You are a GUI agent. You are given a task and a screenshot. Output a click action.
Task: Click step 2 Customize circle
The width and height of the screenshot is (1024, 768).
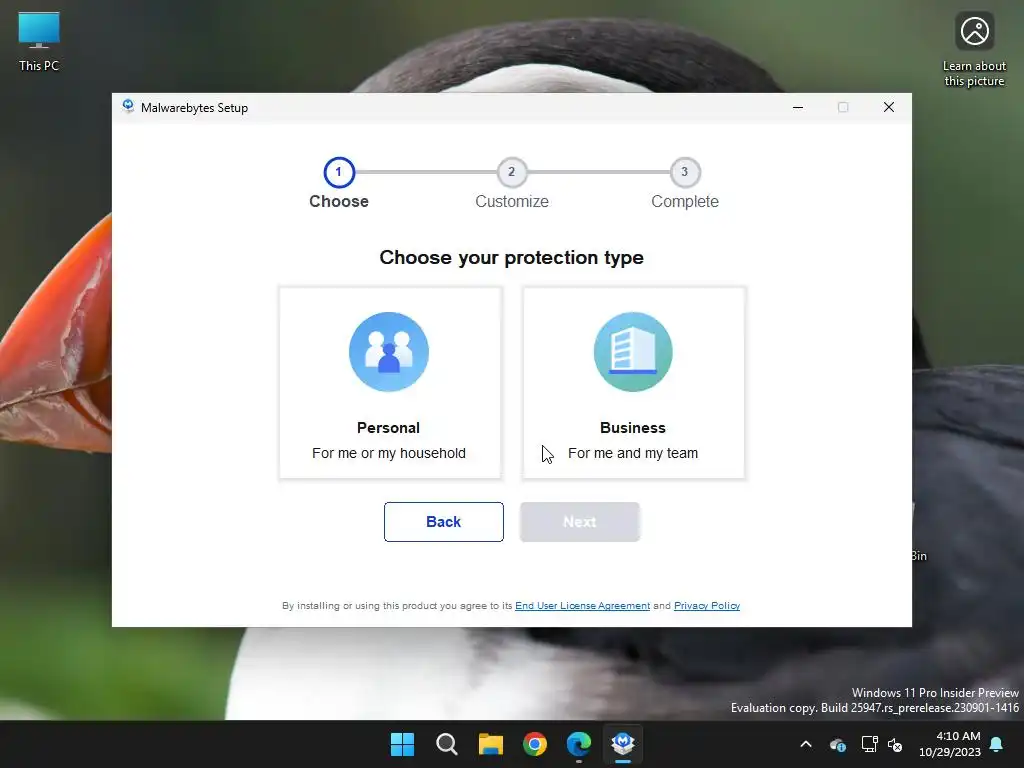[x=512, y=172]
